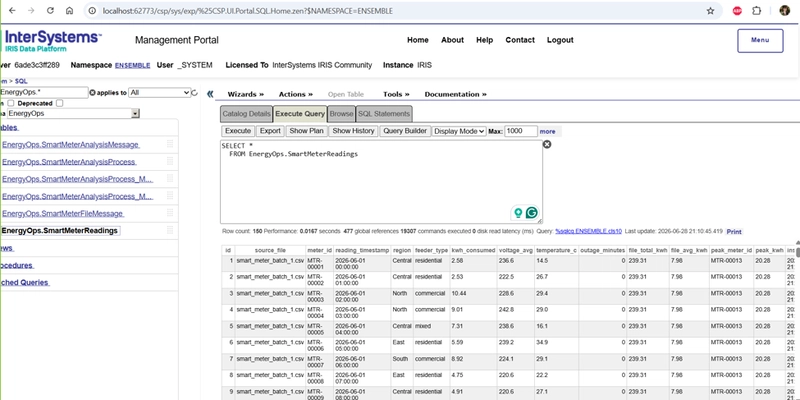Open the browser profile avatar
Viewport: 800px width, 400px height.
point(785,11)
